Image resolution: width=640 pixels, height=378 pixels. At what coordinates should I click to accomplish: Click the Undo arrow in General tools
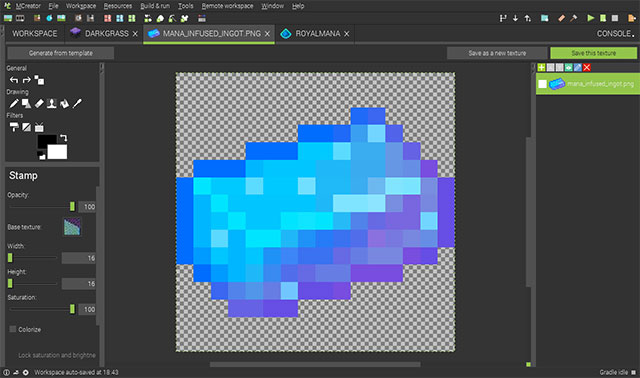[x=14, y=80]
